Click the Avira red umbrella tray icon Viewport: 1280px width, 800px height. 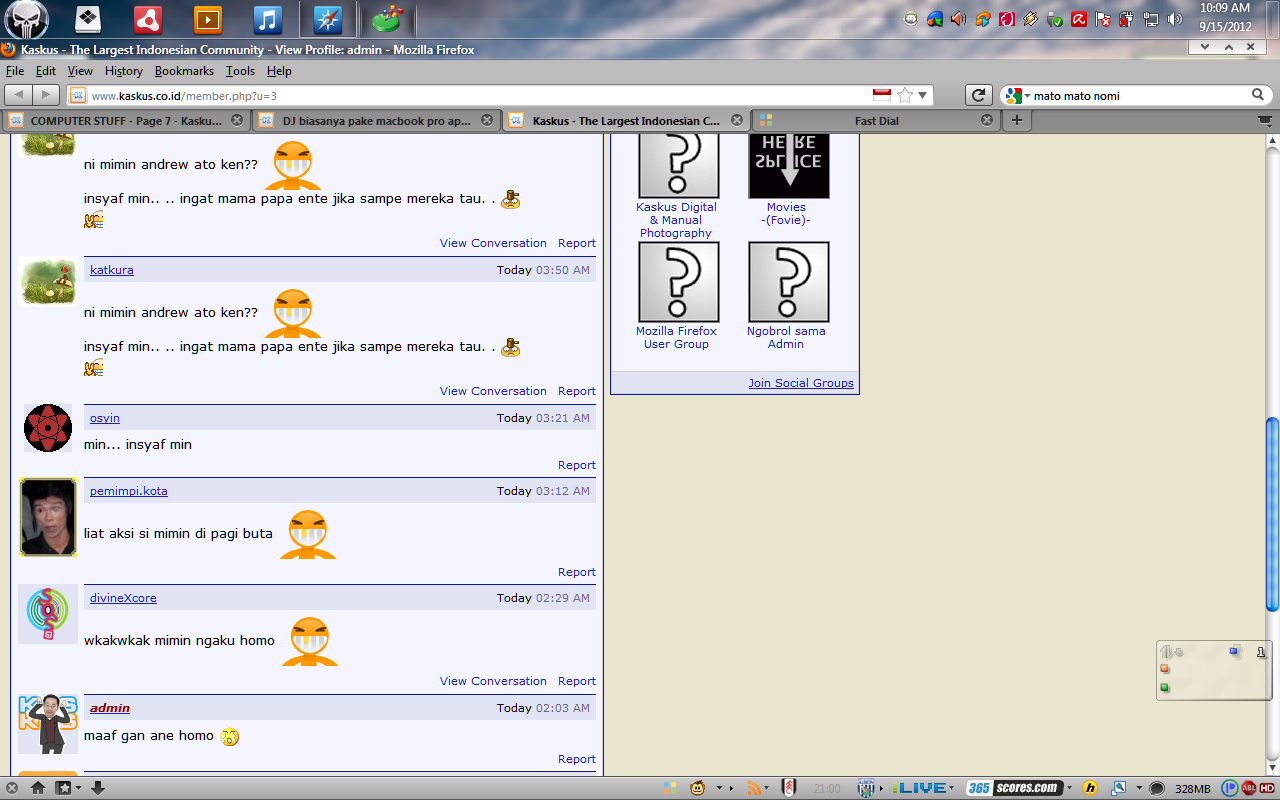tap(1079, 18)
